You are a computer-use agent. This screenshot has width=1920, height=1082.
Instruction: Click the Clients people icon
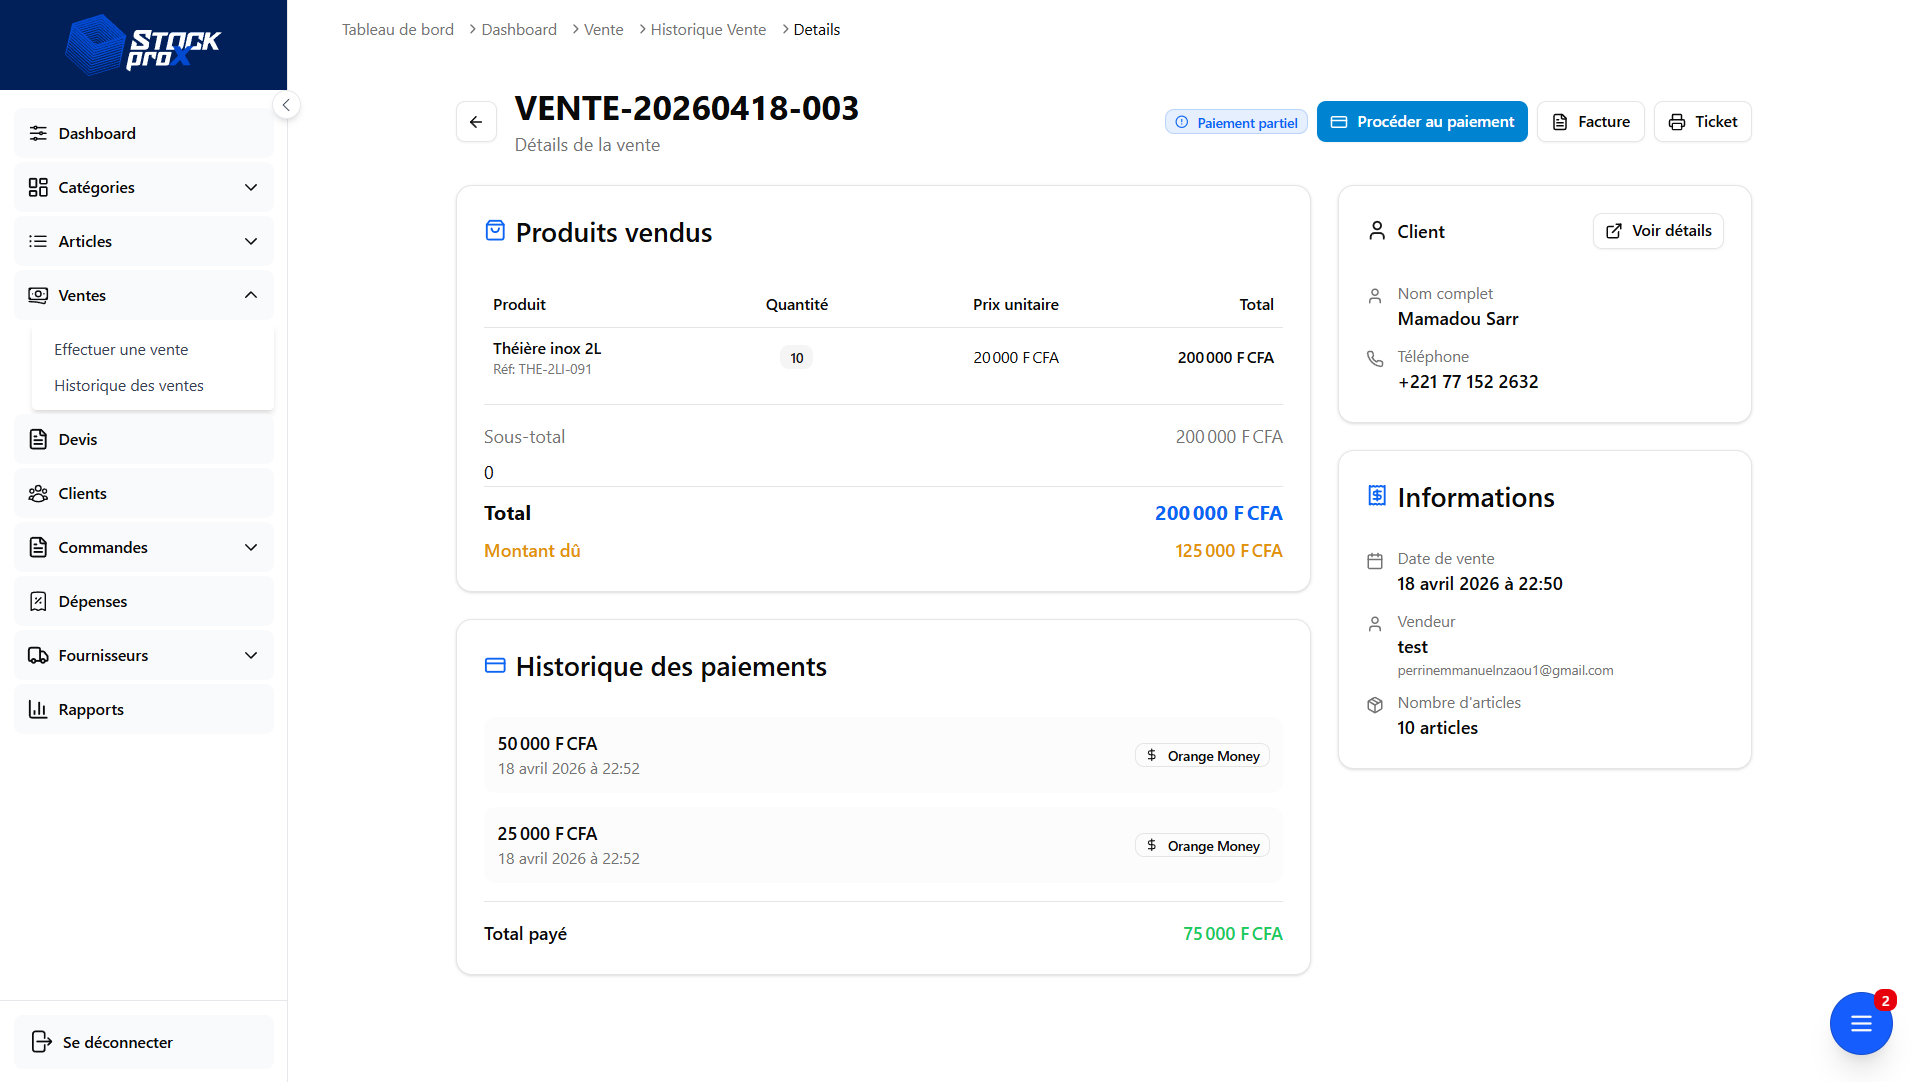coord(38,493)
